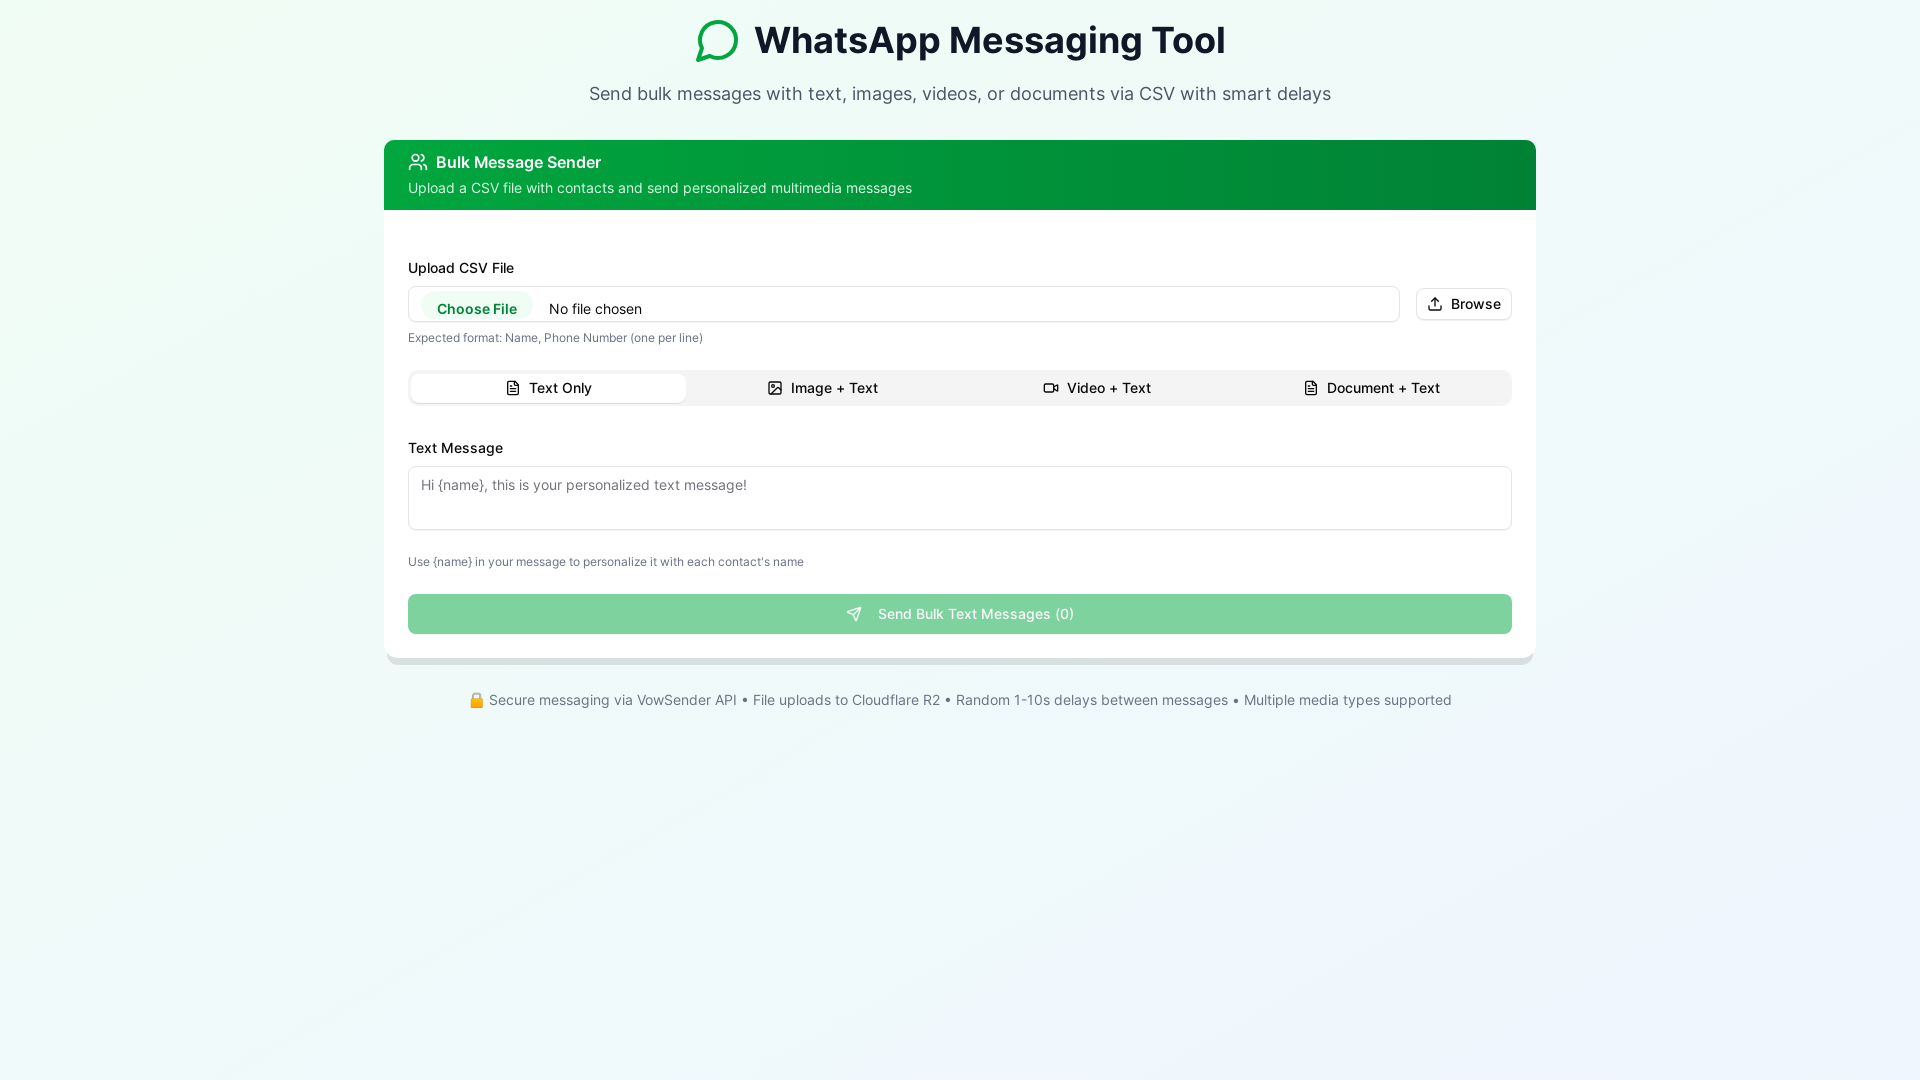The width and height of the screenshot is (1920, 1080).
Task: Click the paper plane send icon
Action: pyautogui.click(x=854, y=614)
